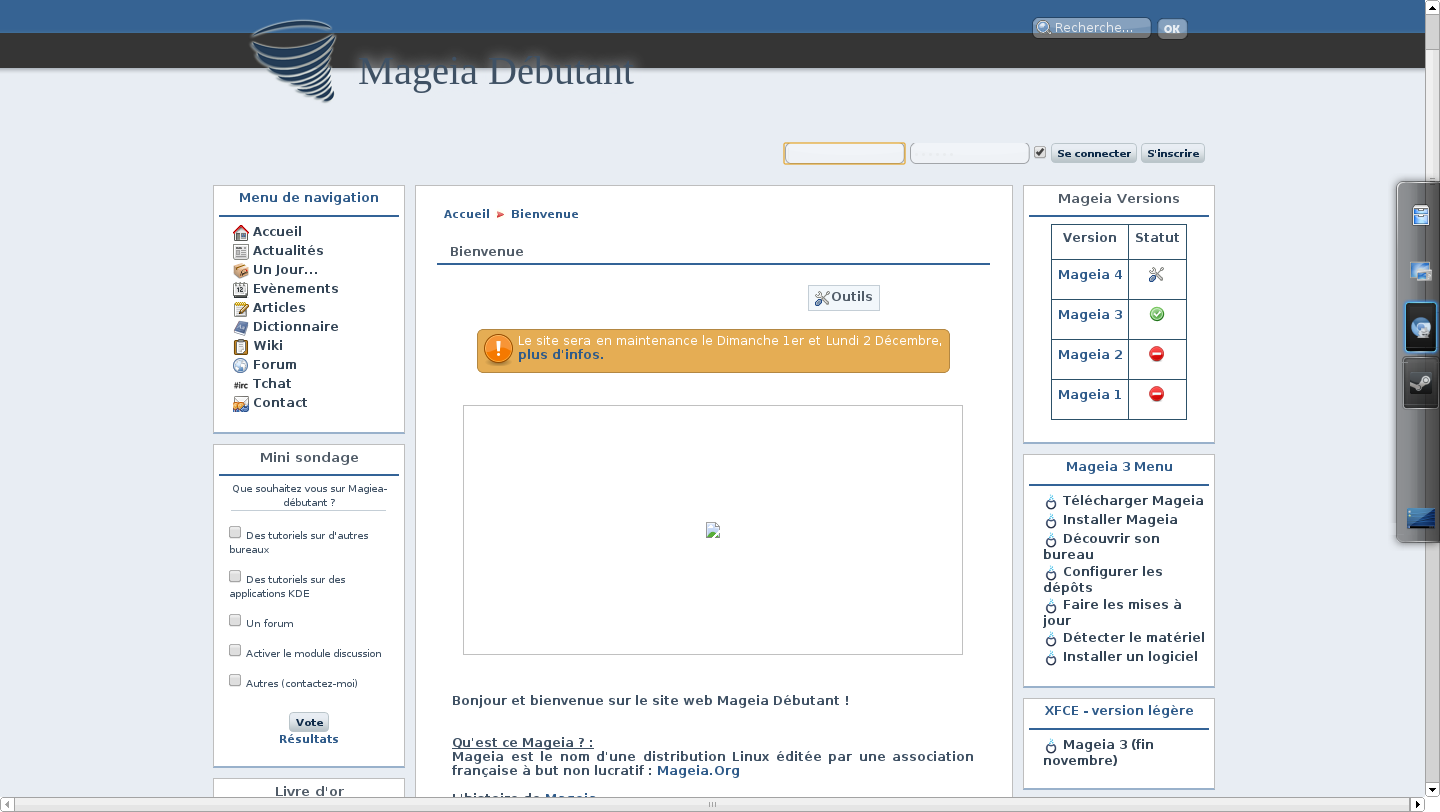Click the Tchat #irc icon
This screenshot has width=1440, height=812.
point(240,384)
